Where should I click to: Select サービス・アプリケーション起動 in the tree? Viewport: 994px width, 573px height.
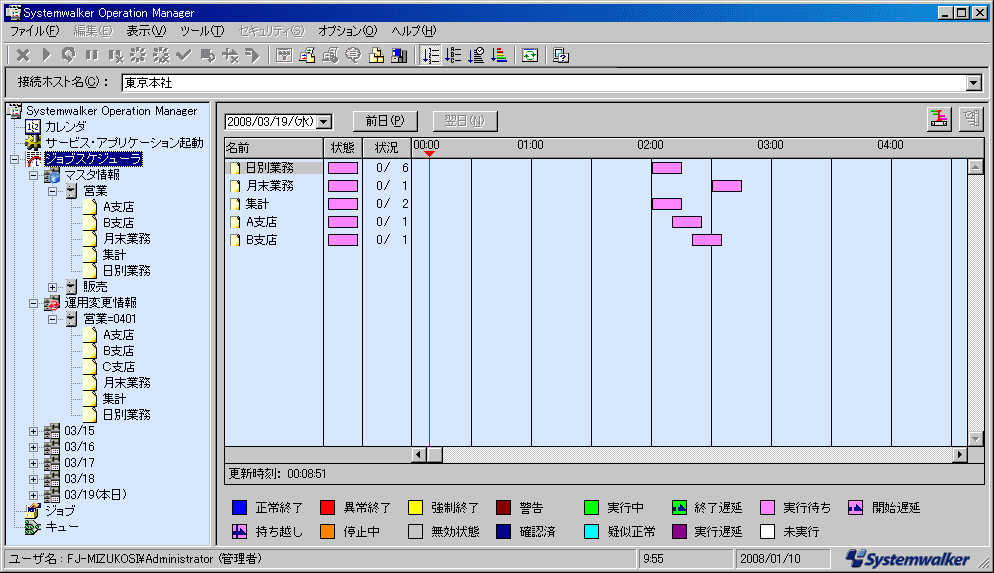(124, 143)
